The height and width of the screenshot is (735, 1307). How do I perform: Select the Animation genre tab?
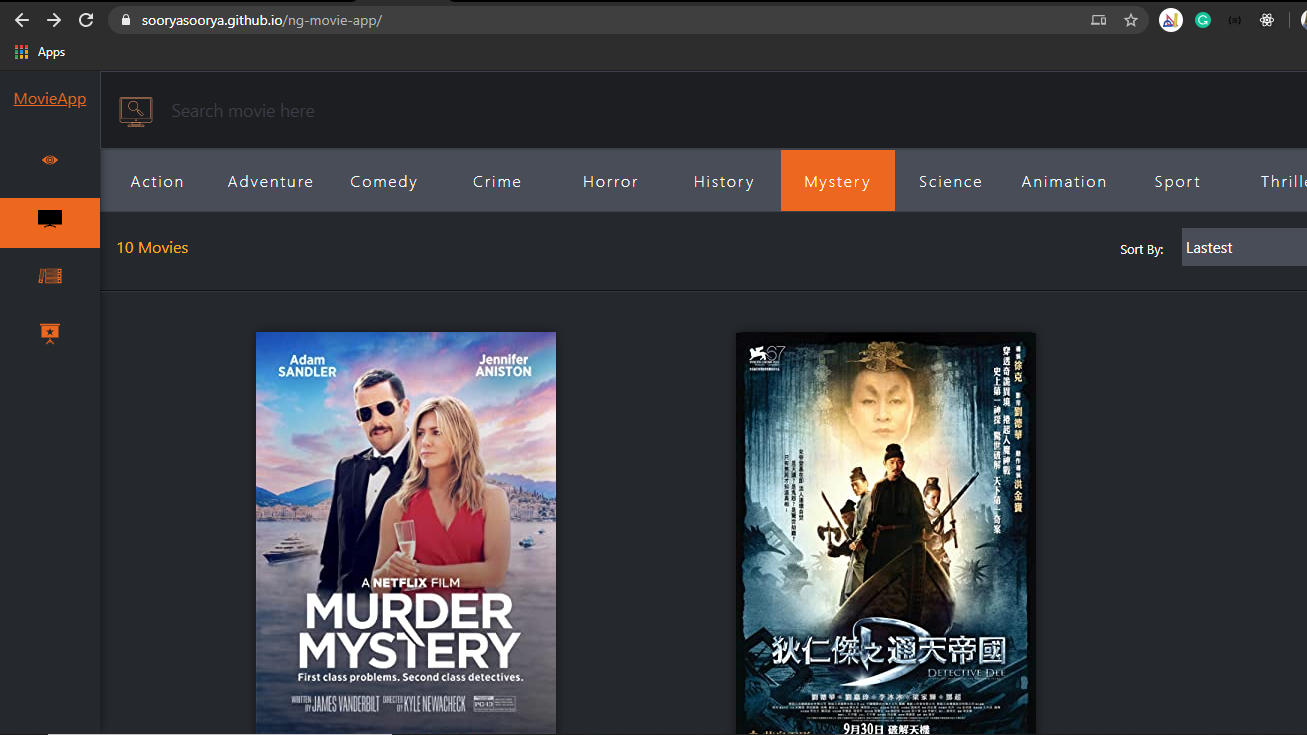point(1063,181)
